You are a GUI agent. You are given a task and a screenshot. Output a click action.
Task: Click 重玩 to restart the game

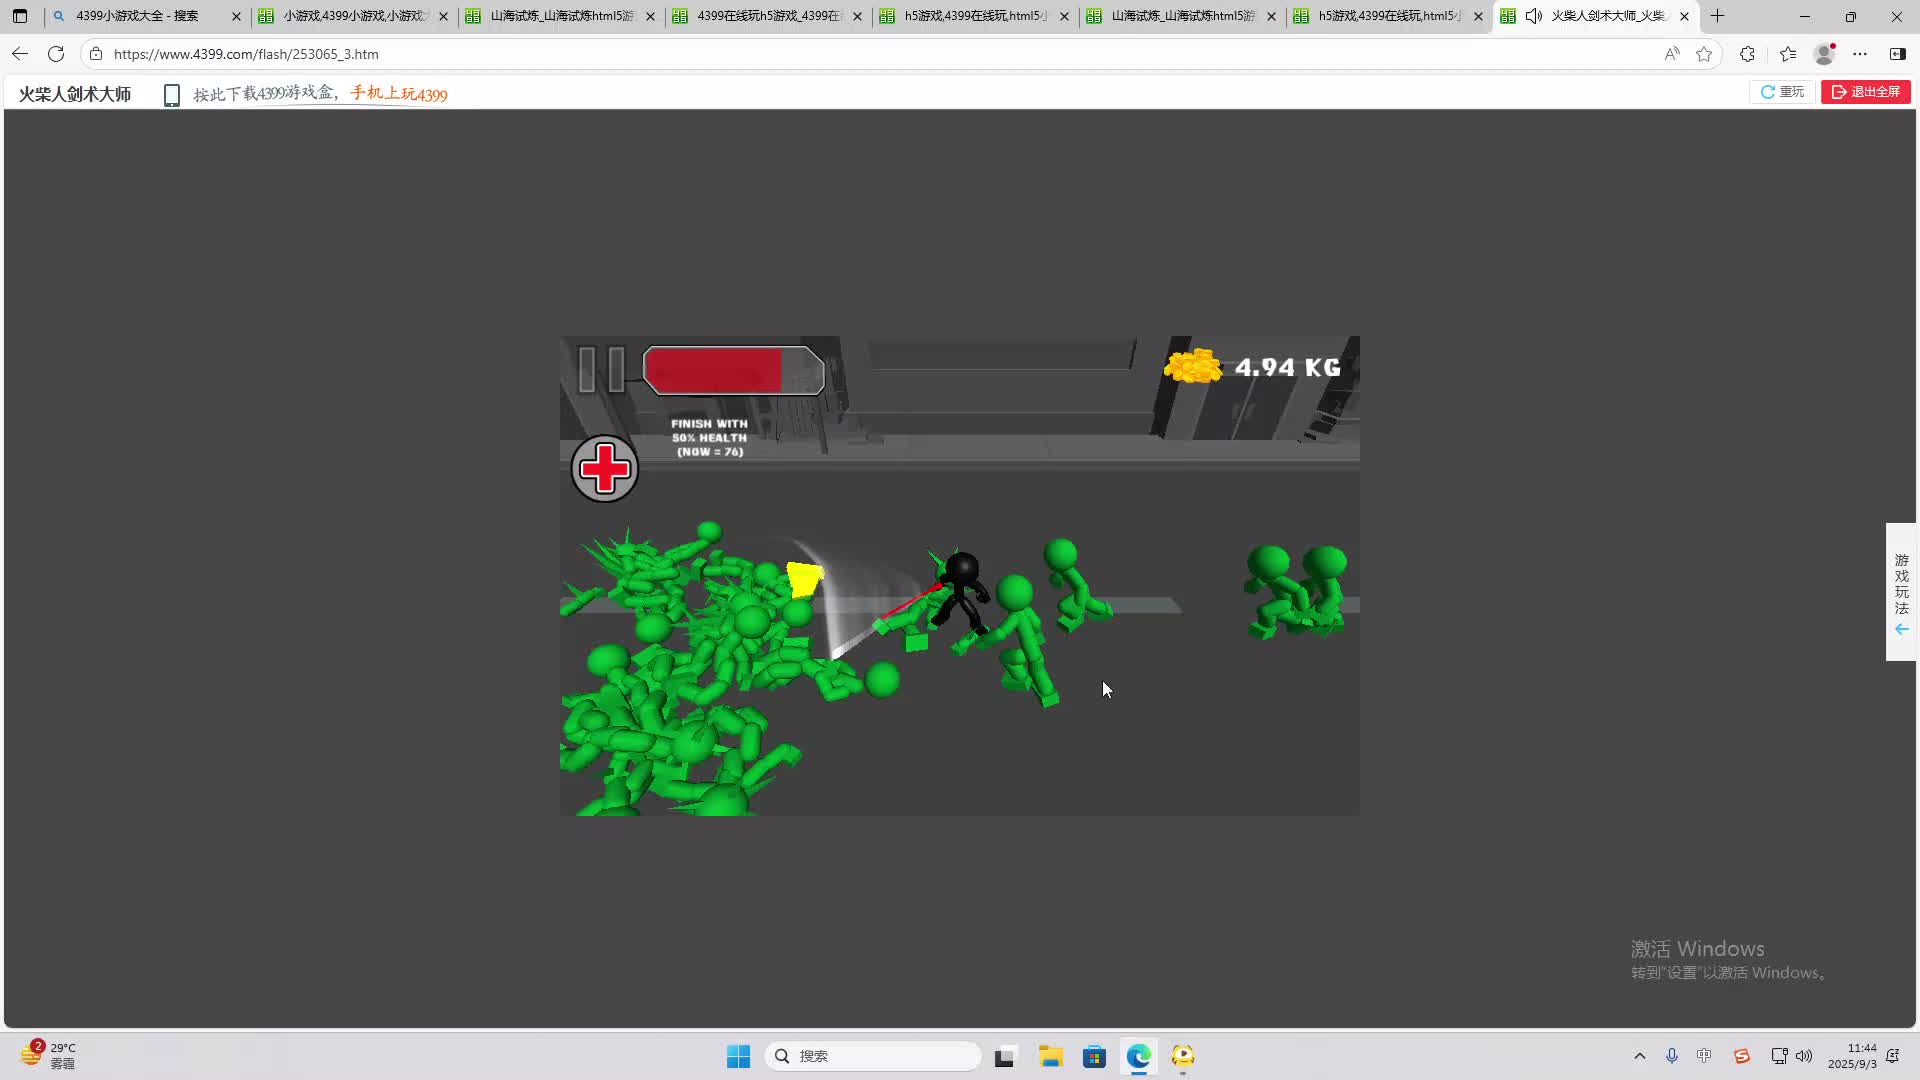click(1782, 92)
